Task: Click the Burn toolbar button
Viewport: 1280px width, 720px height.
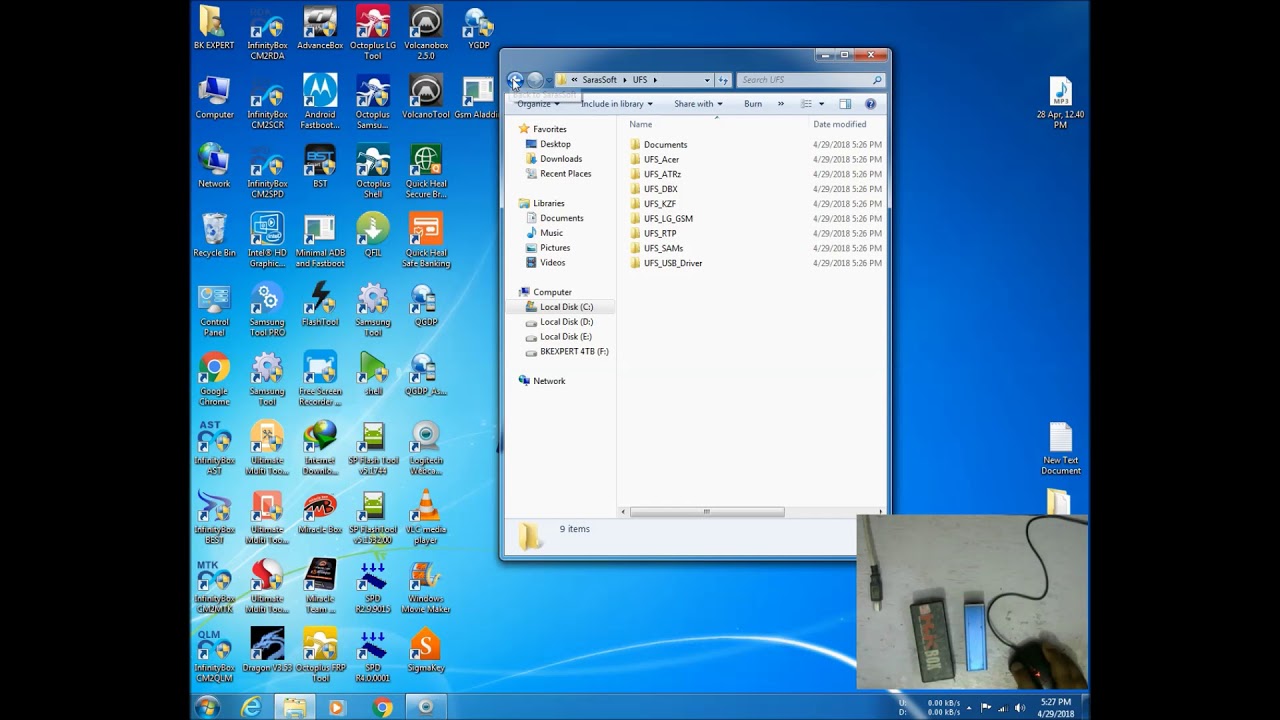Action: [753, 104]
